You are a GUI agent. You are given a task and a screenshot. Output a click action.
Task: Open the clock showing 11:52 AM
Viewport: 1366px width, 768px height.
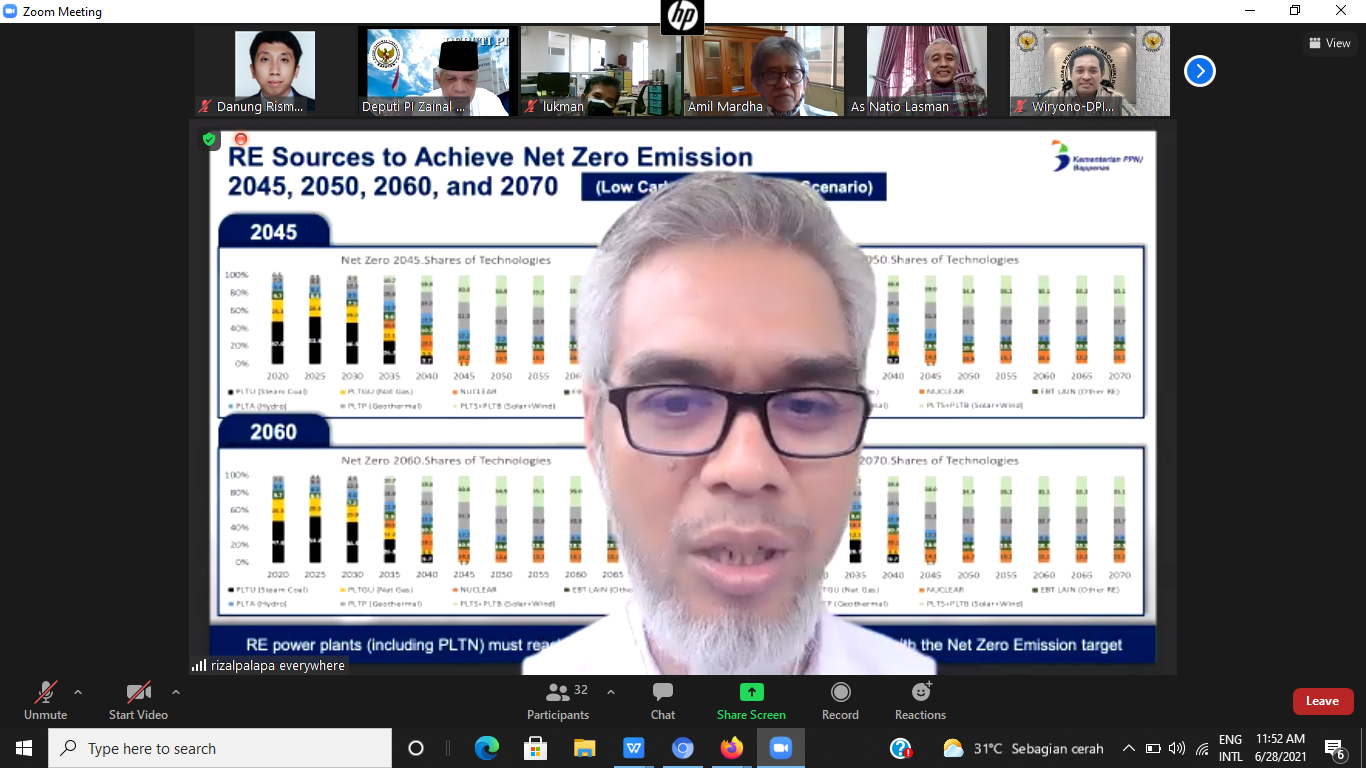pos(1280,748)
